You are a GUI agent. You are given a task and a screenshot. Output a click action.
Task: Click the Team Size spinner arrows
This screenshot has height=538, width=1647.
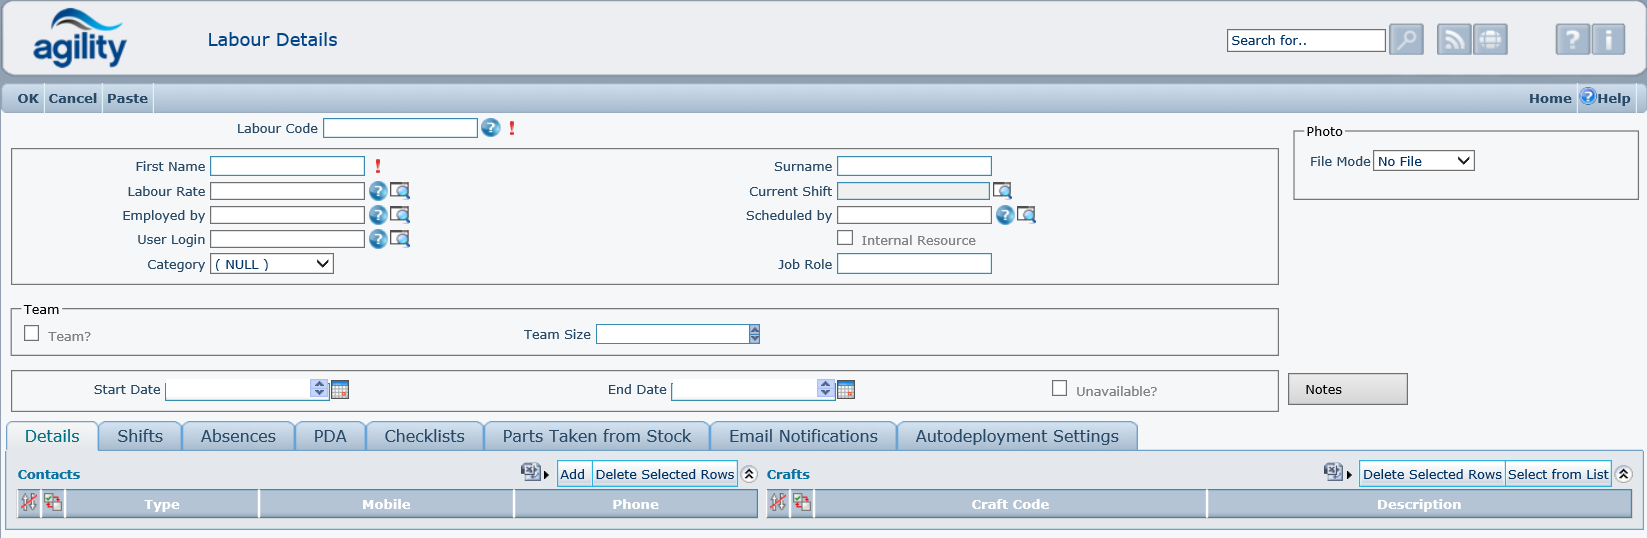[x=755, y=334]
